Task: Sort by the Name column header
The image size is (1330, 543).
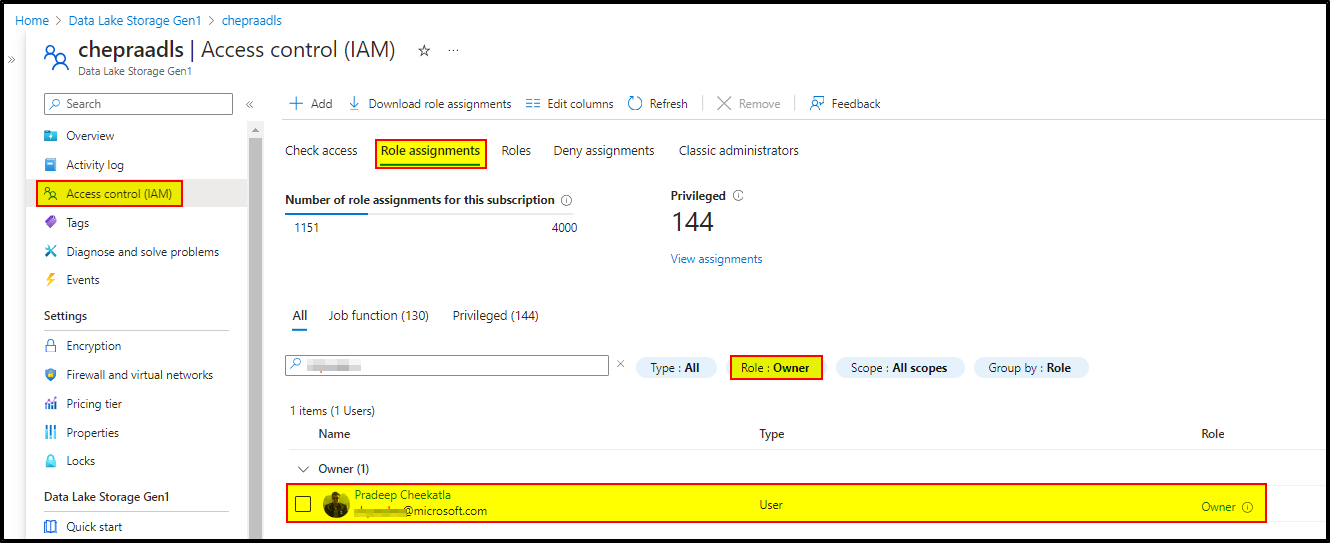Action: tap(335, 434)
